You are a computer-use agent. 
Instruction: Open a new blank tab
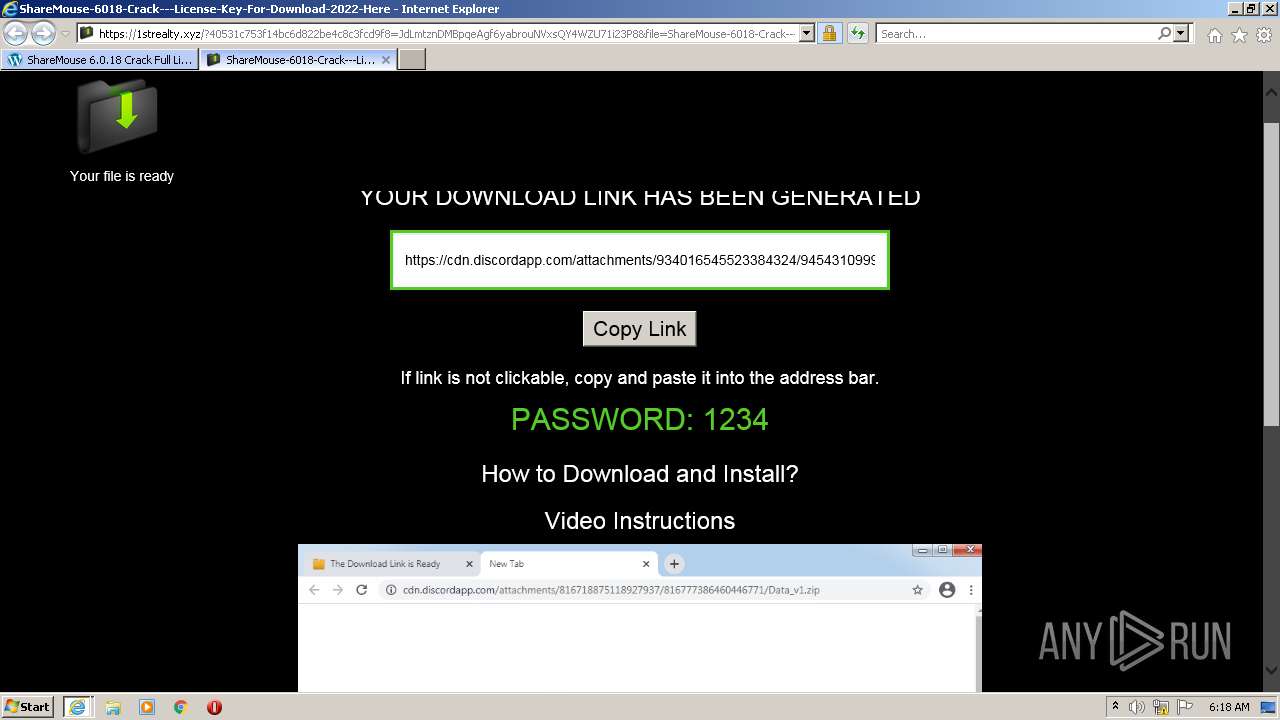tap(412, 59)
